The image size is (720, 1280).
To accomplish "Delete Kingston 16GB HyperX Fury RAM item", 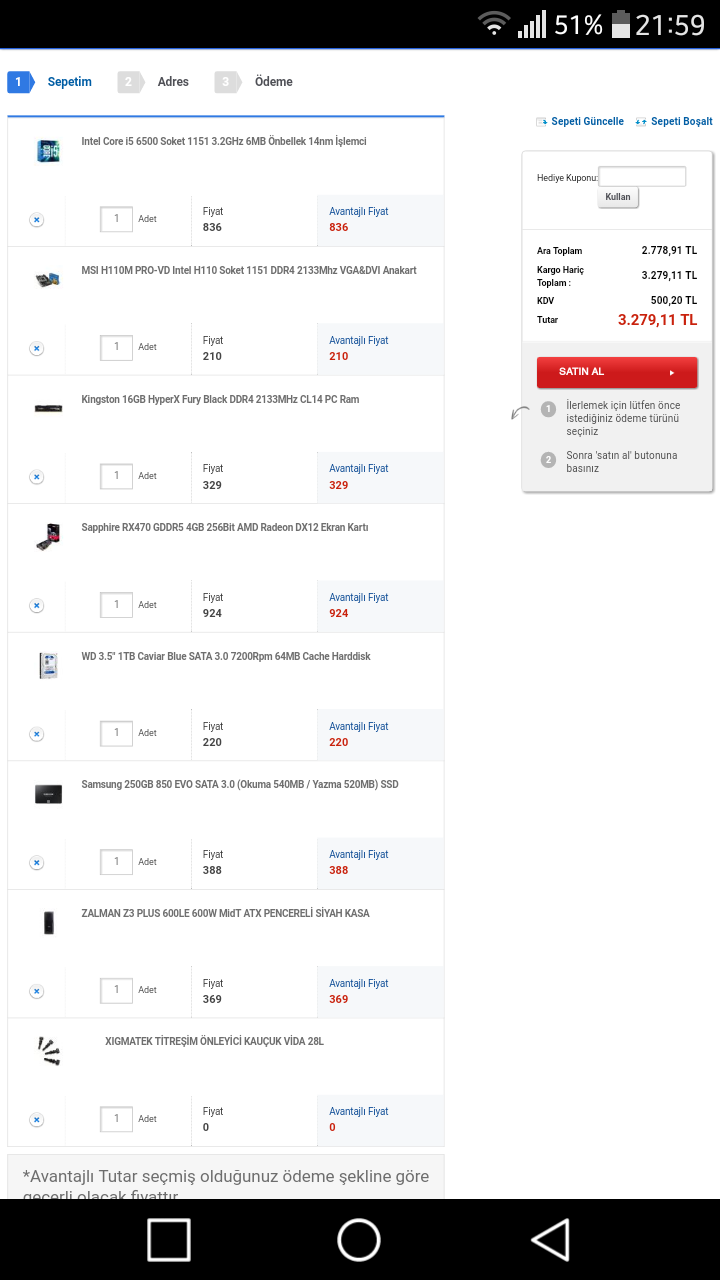I will [x=36, y=477].
